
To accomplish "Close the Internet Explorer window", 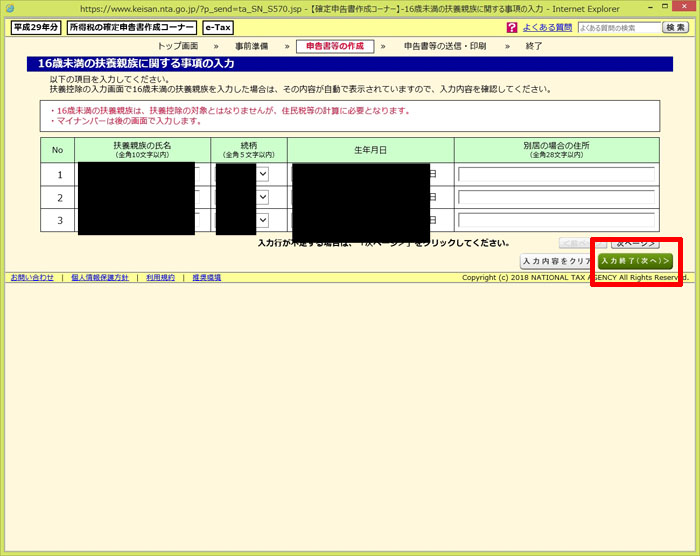I will point(685,6).
